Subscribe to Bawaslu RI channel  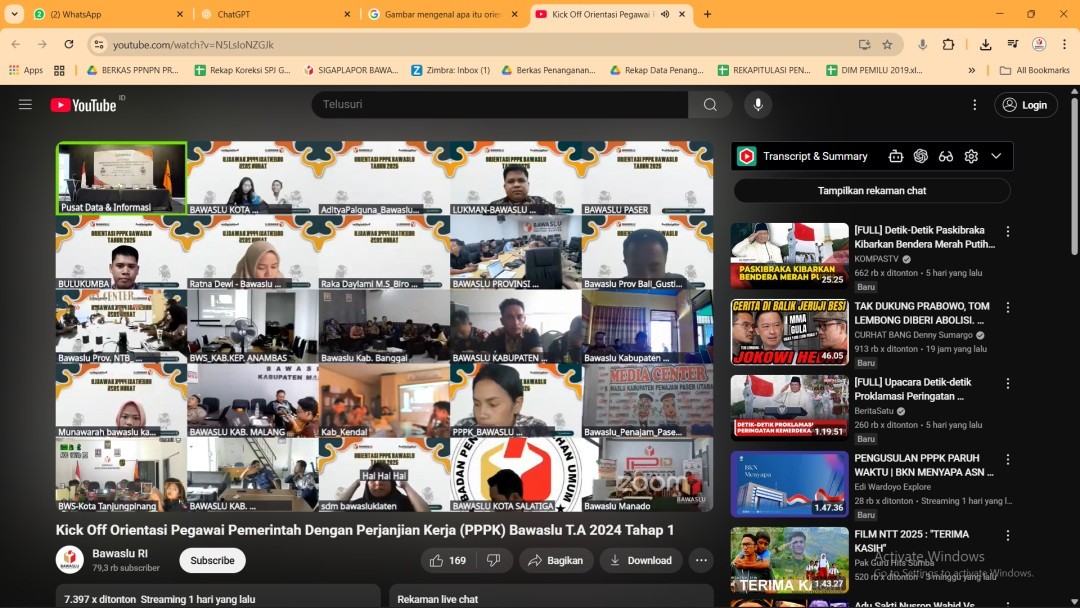point(211,560)
